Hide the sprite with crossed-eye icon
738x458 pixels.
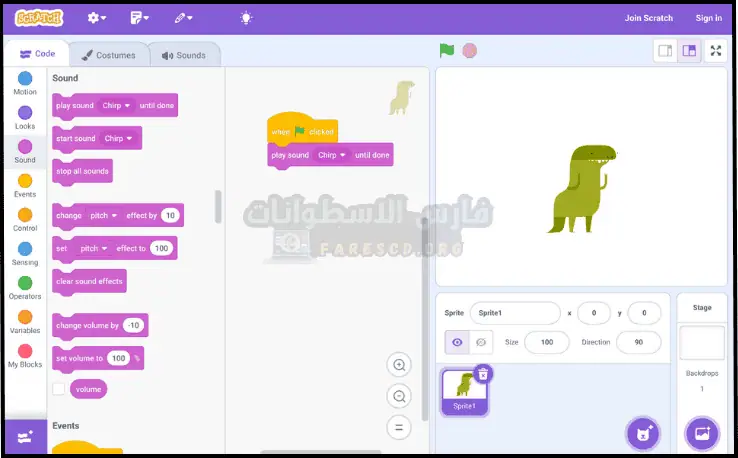[x=481, y=342]
